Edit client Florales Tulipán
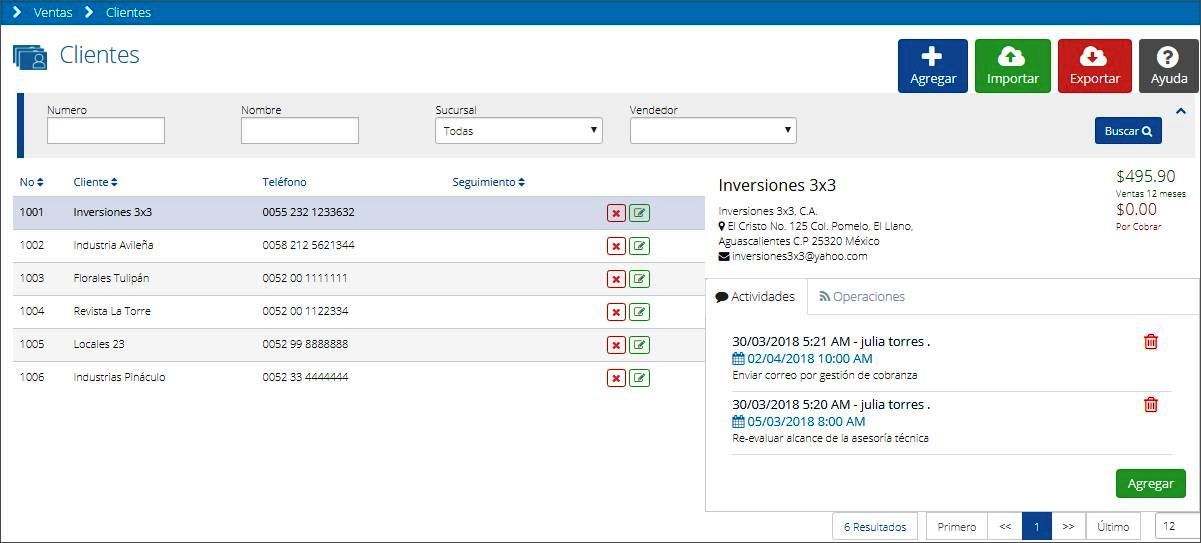This screenshot has height=543, width=1201. pyautogui.click(x=640, y=279)
